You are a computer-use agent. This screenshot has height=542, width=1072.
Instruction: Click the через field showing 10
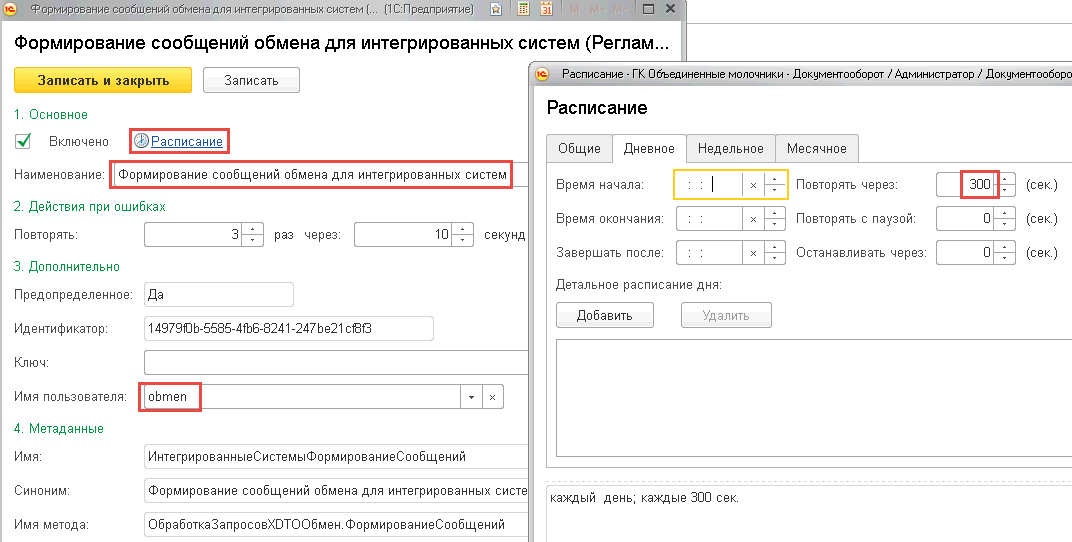pyautogui.click(x=404, y=234)
